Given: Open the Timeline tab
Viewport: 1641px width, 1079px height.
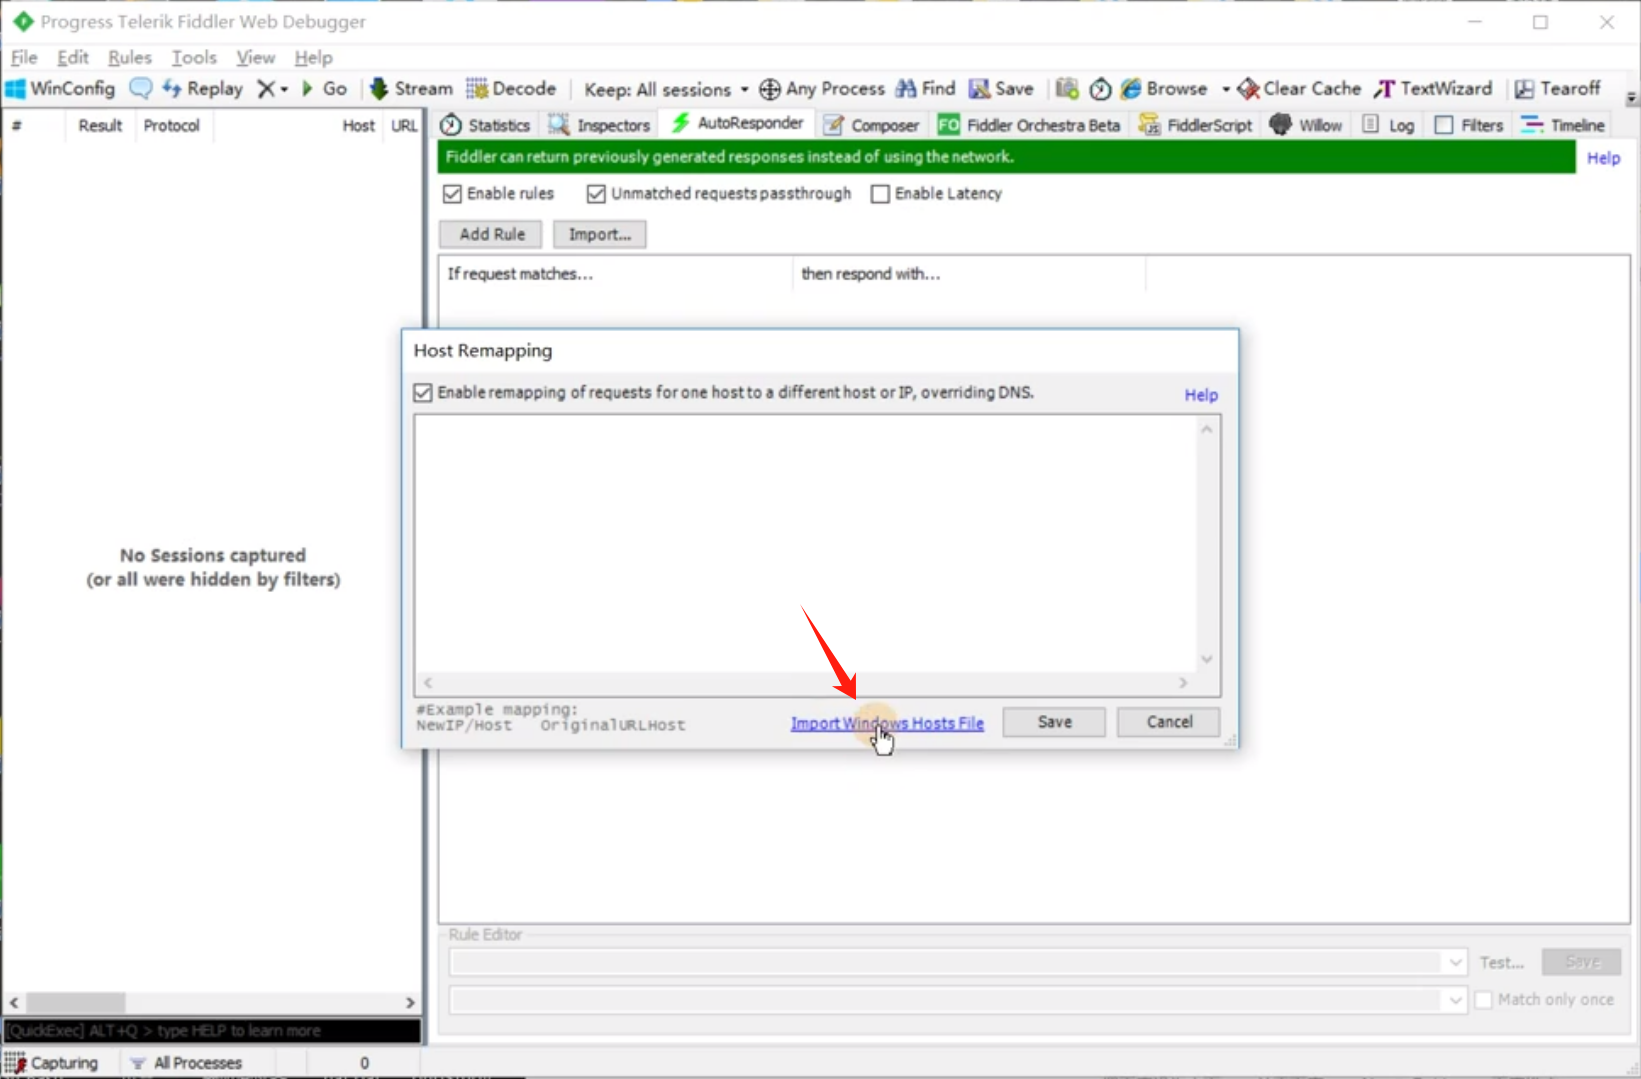Looking at the screenshot, I should [x=1563, y=125].
